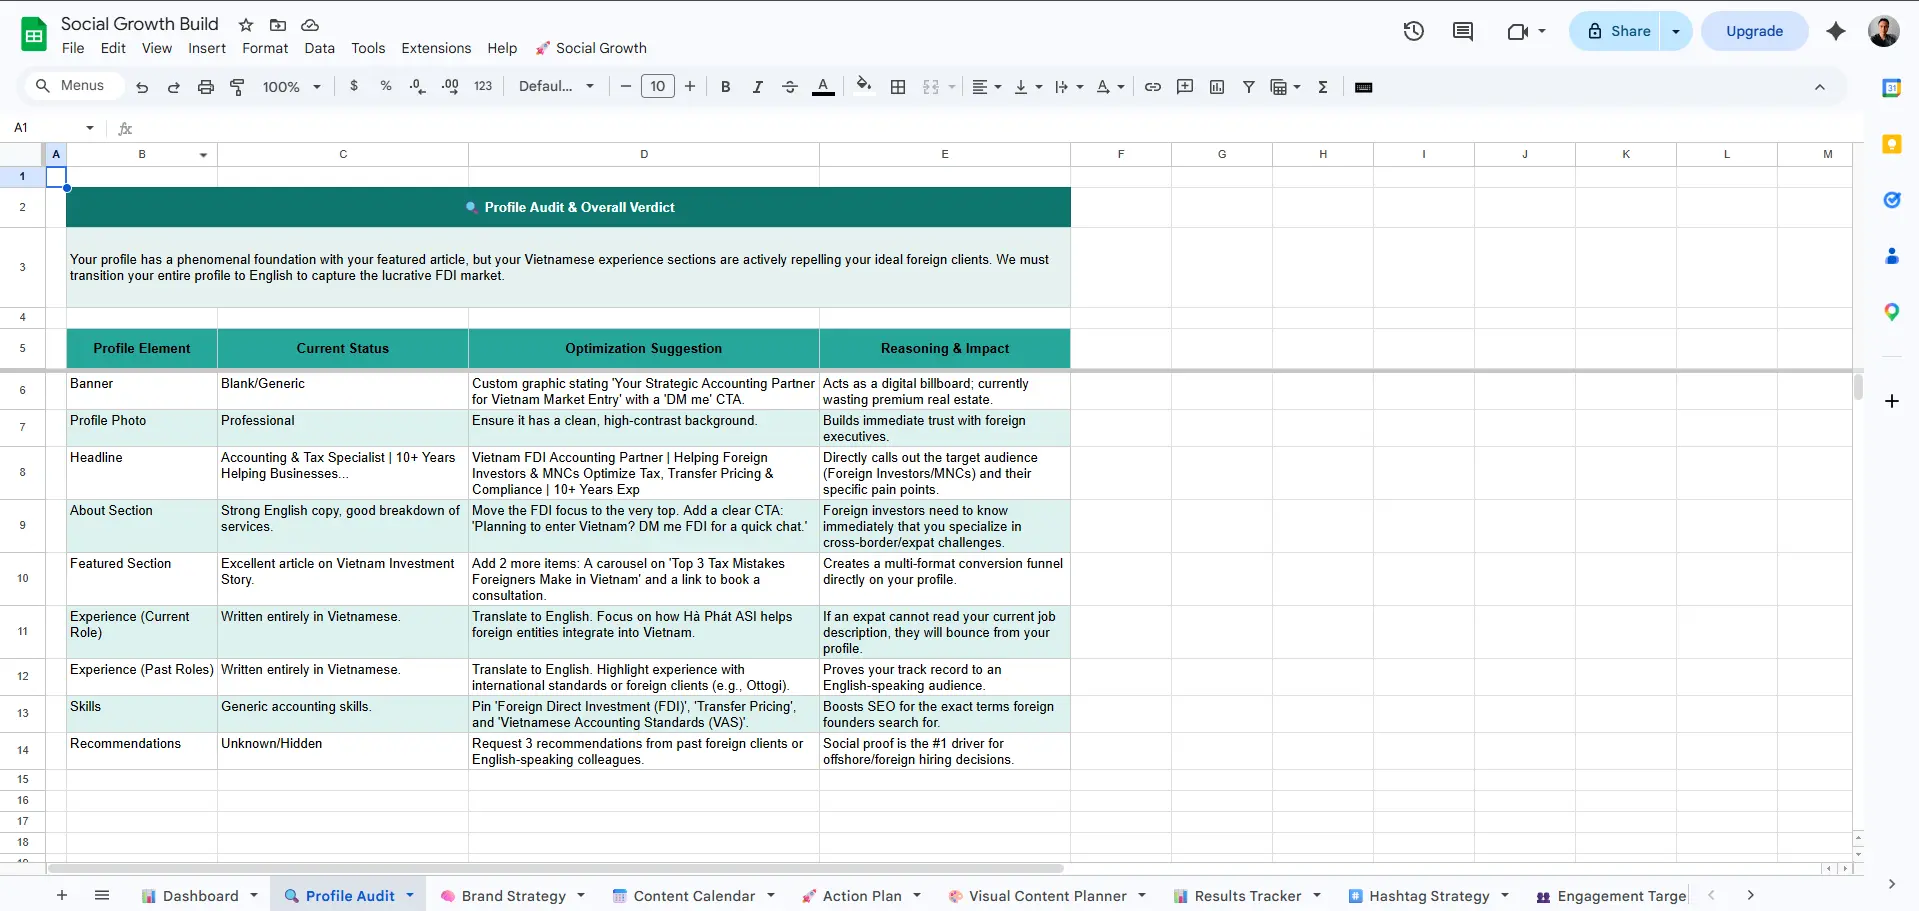Open Google Maps side panel
1919x911 pixels.
tap(1892, 312)
